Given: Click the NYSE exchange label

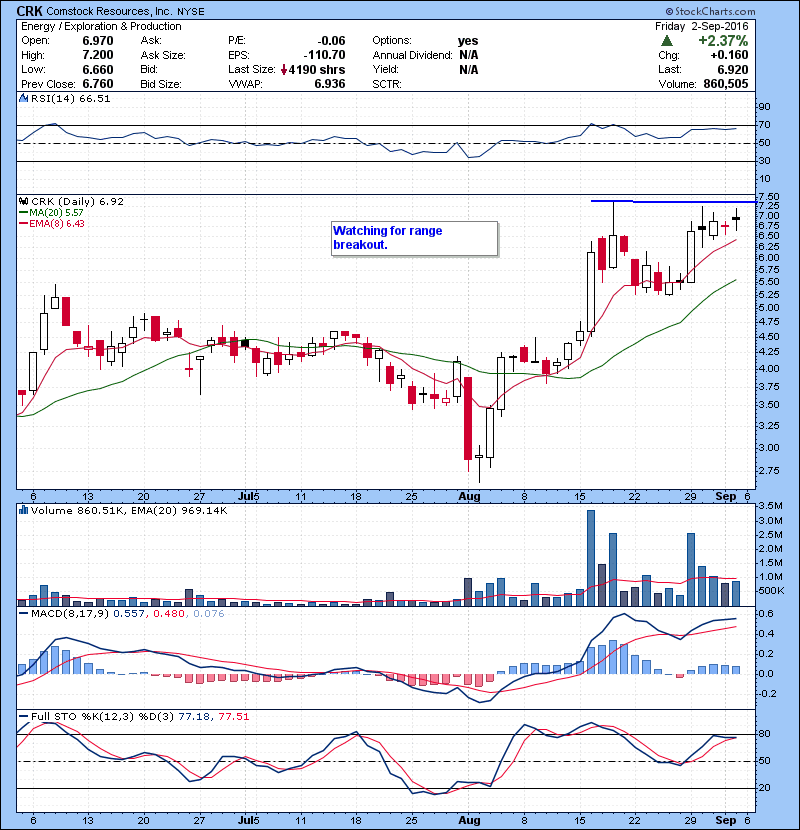Looking at the screenshot, I should coord(191,12).
